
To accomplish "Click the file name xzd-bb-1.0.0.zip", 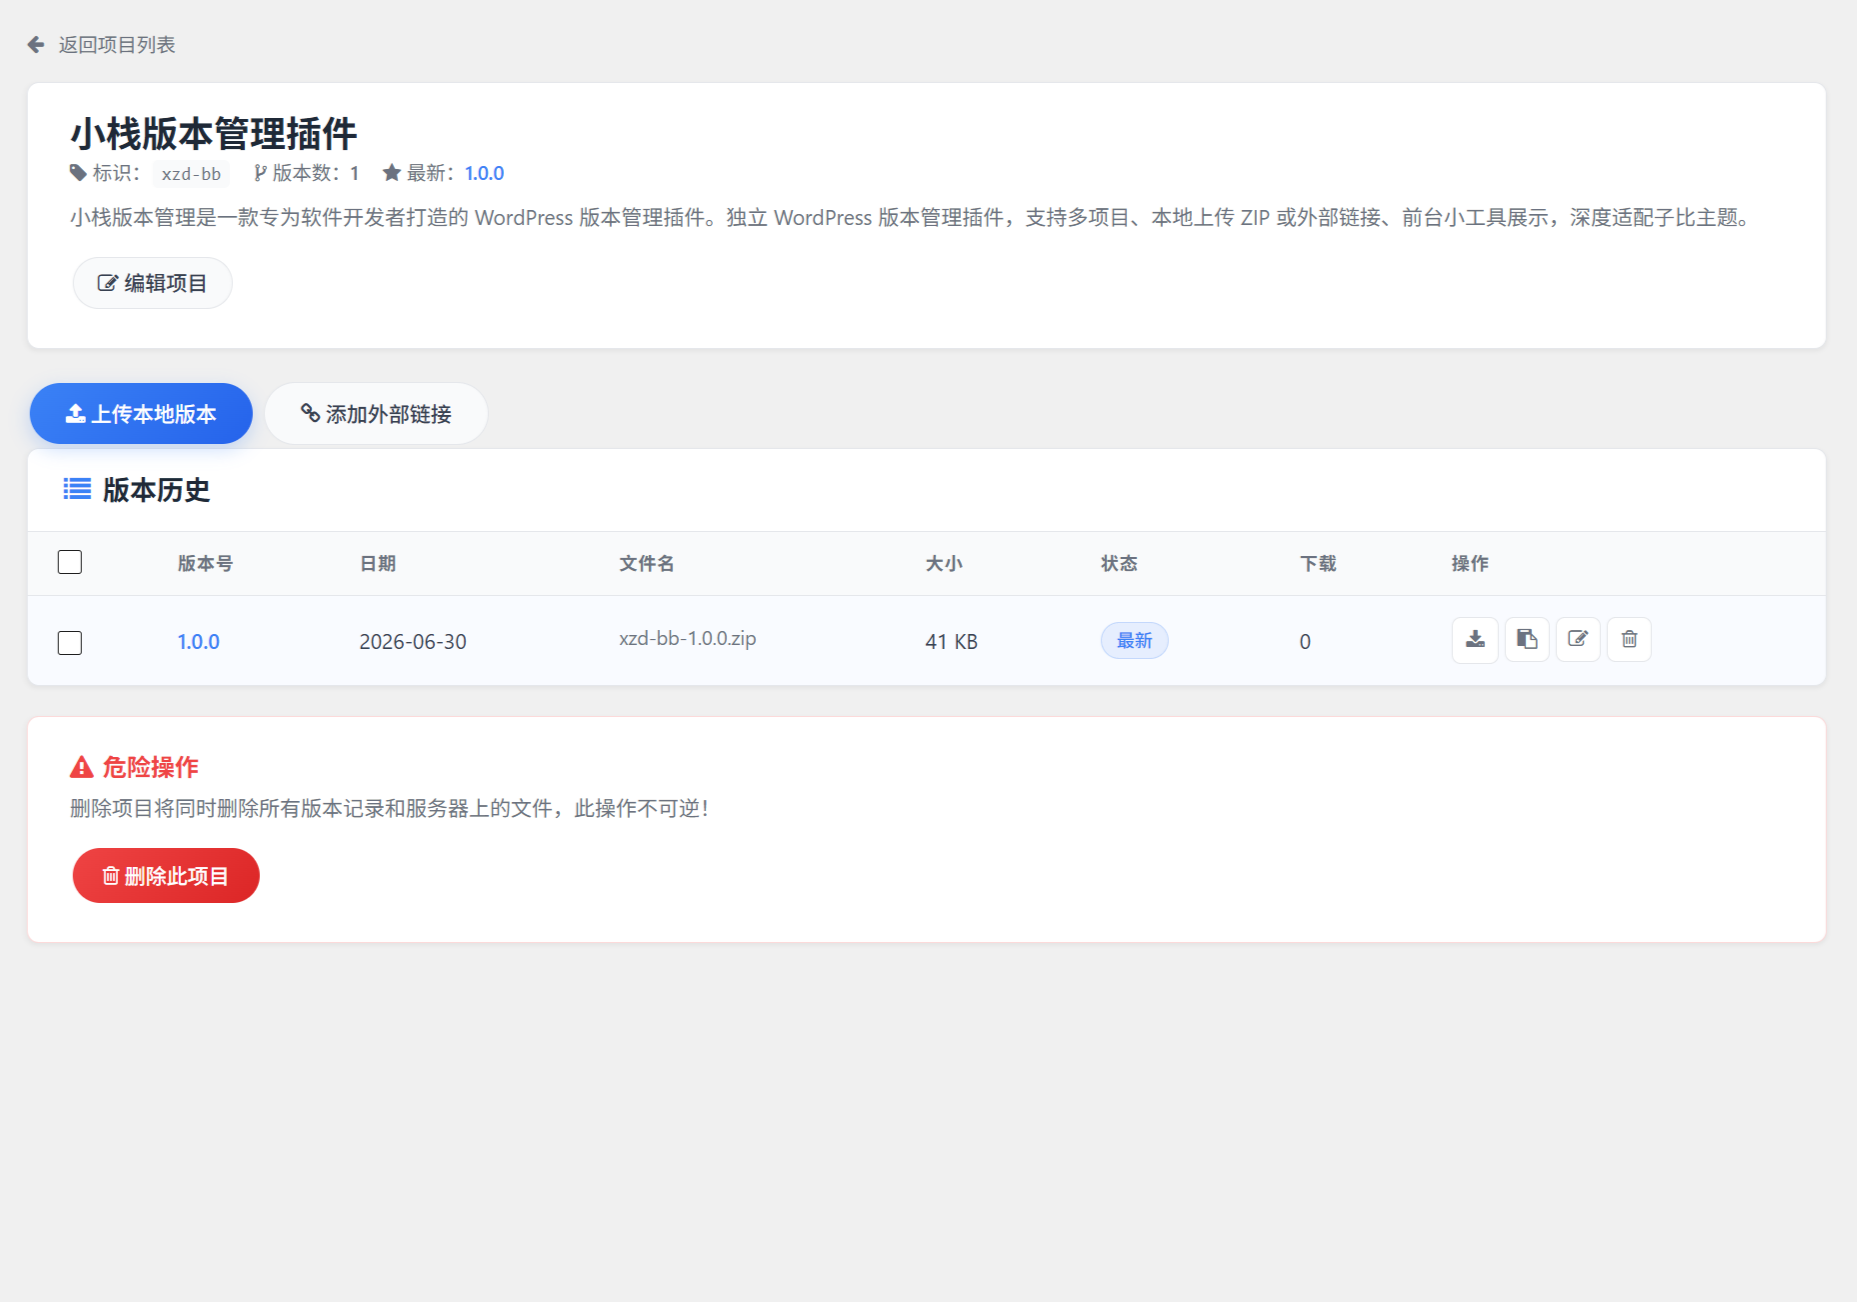I will pyautogui.click(x=688, y=638).
